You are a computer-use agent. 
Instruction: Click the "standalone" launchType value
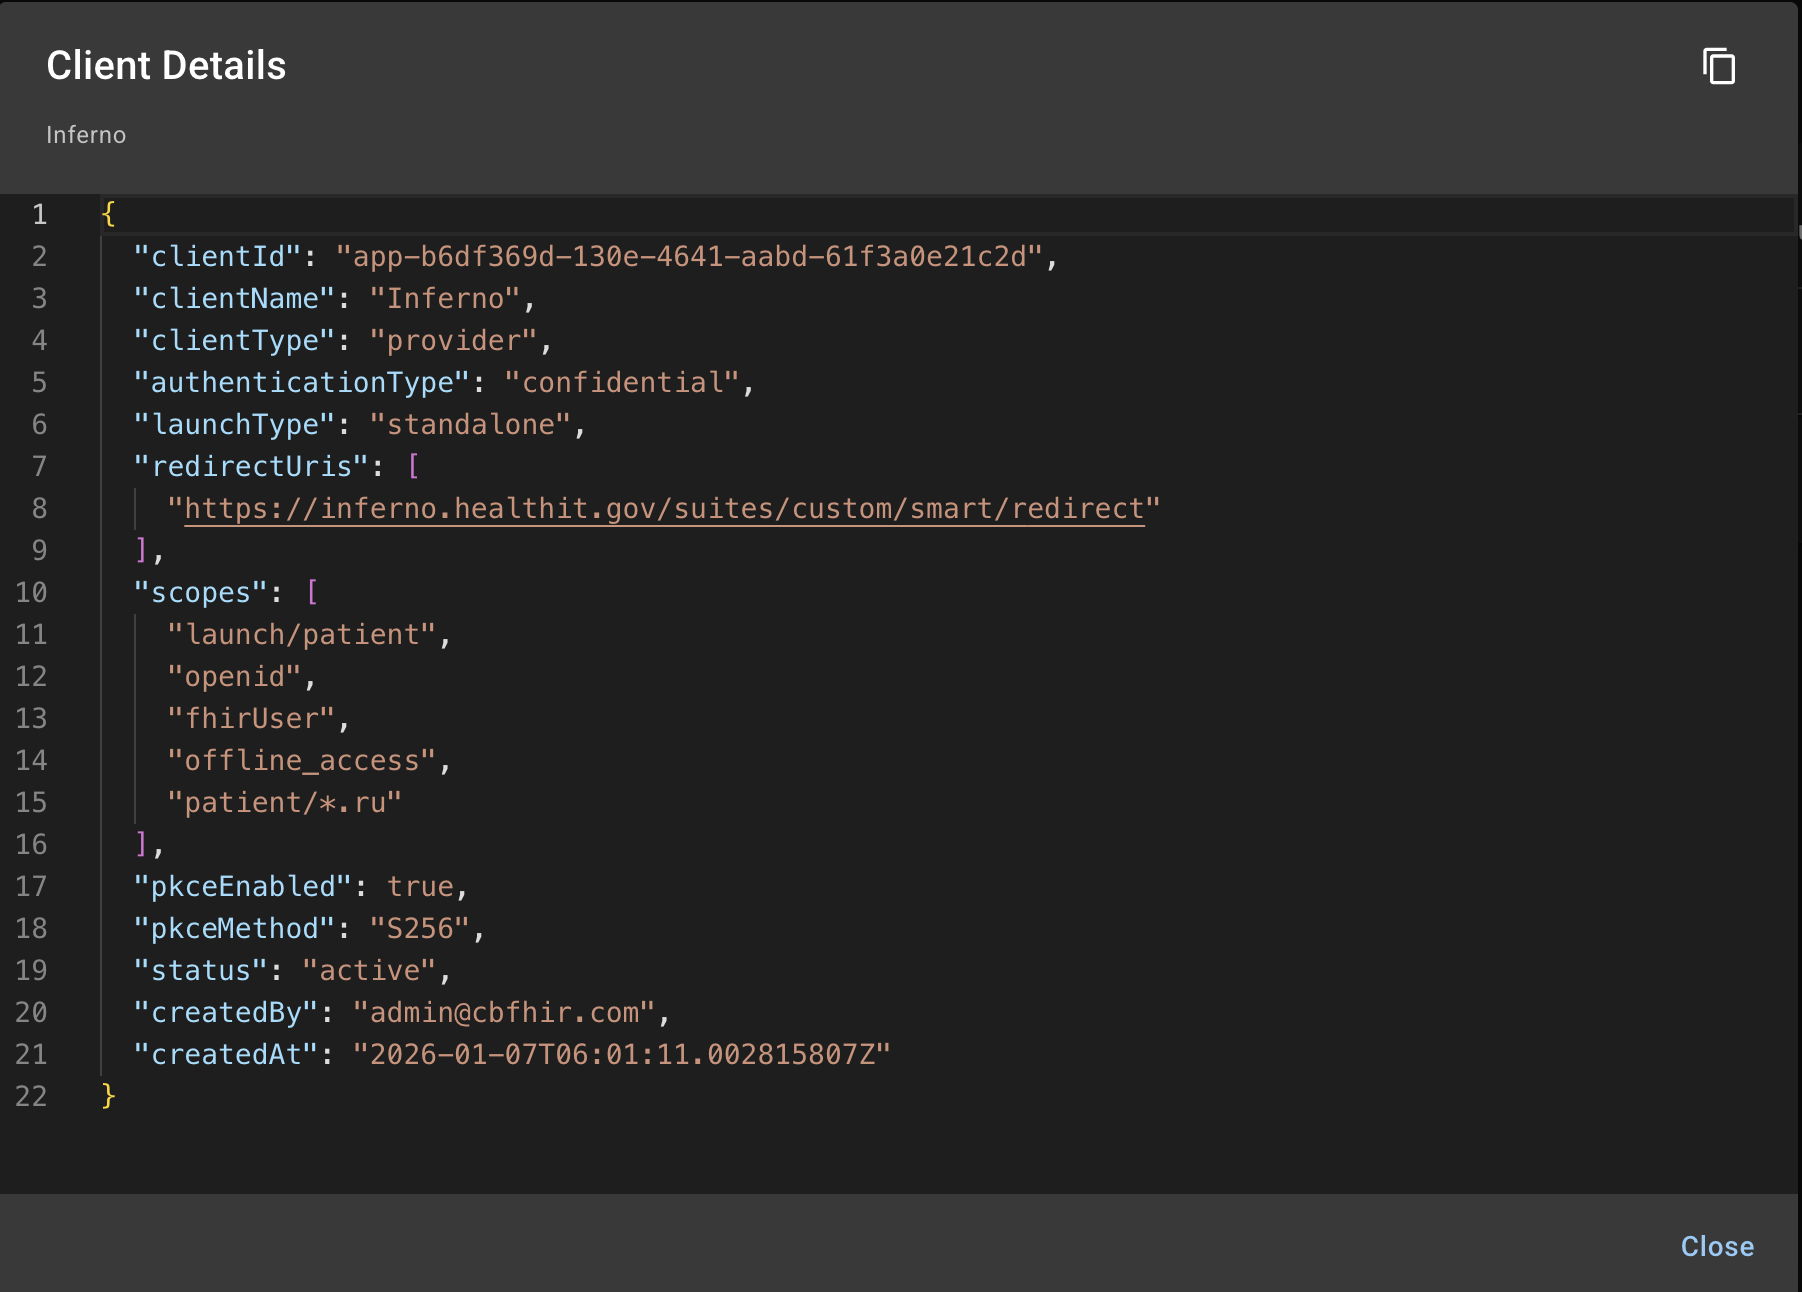pyautogui.click(x=470, y=425)
